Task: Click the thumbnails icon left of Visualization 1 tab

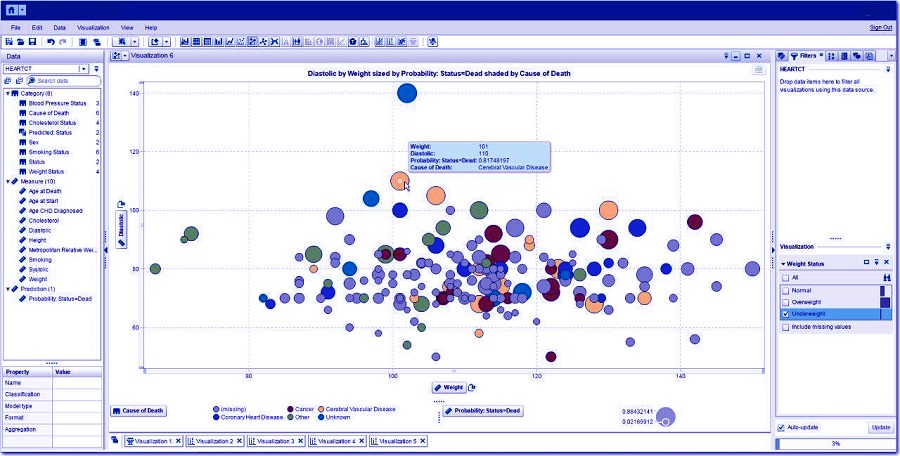Action: coord(115,440)
